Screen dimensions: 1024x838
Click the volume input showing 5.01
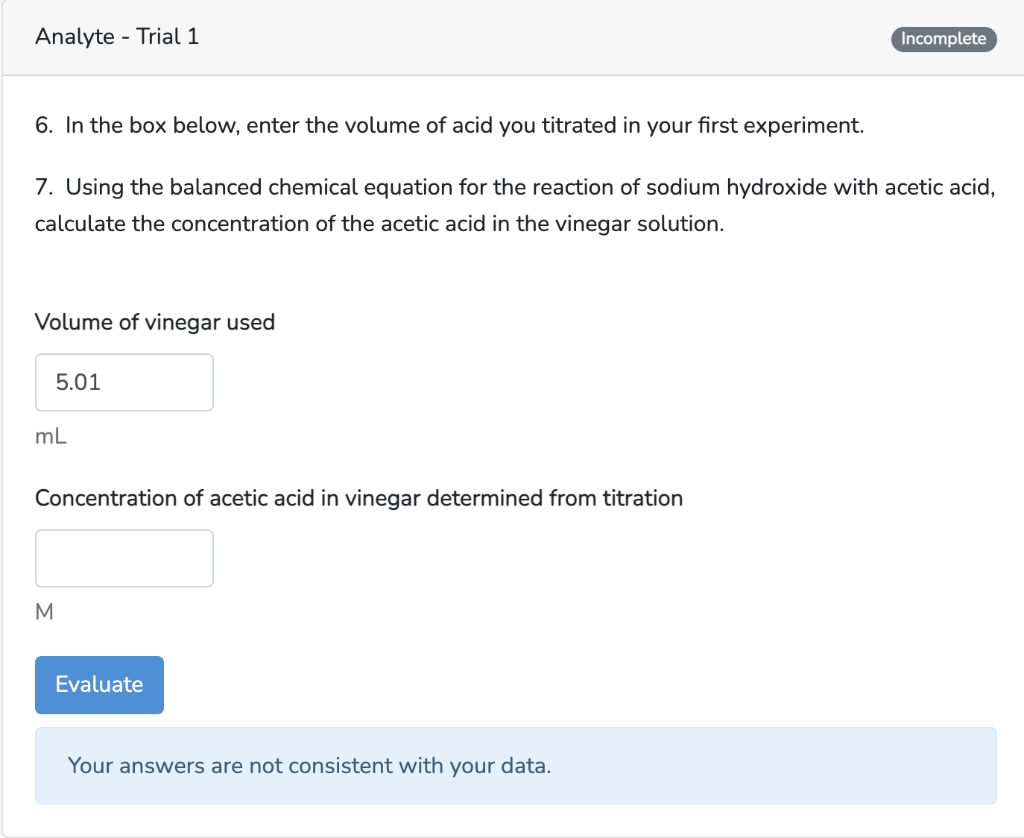pos(124,382)
